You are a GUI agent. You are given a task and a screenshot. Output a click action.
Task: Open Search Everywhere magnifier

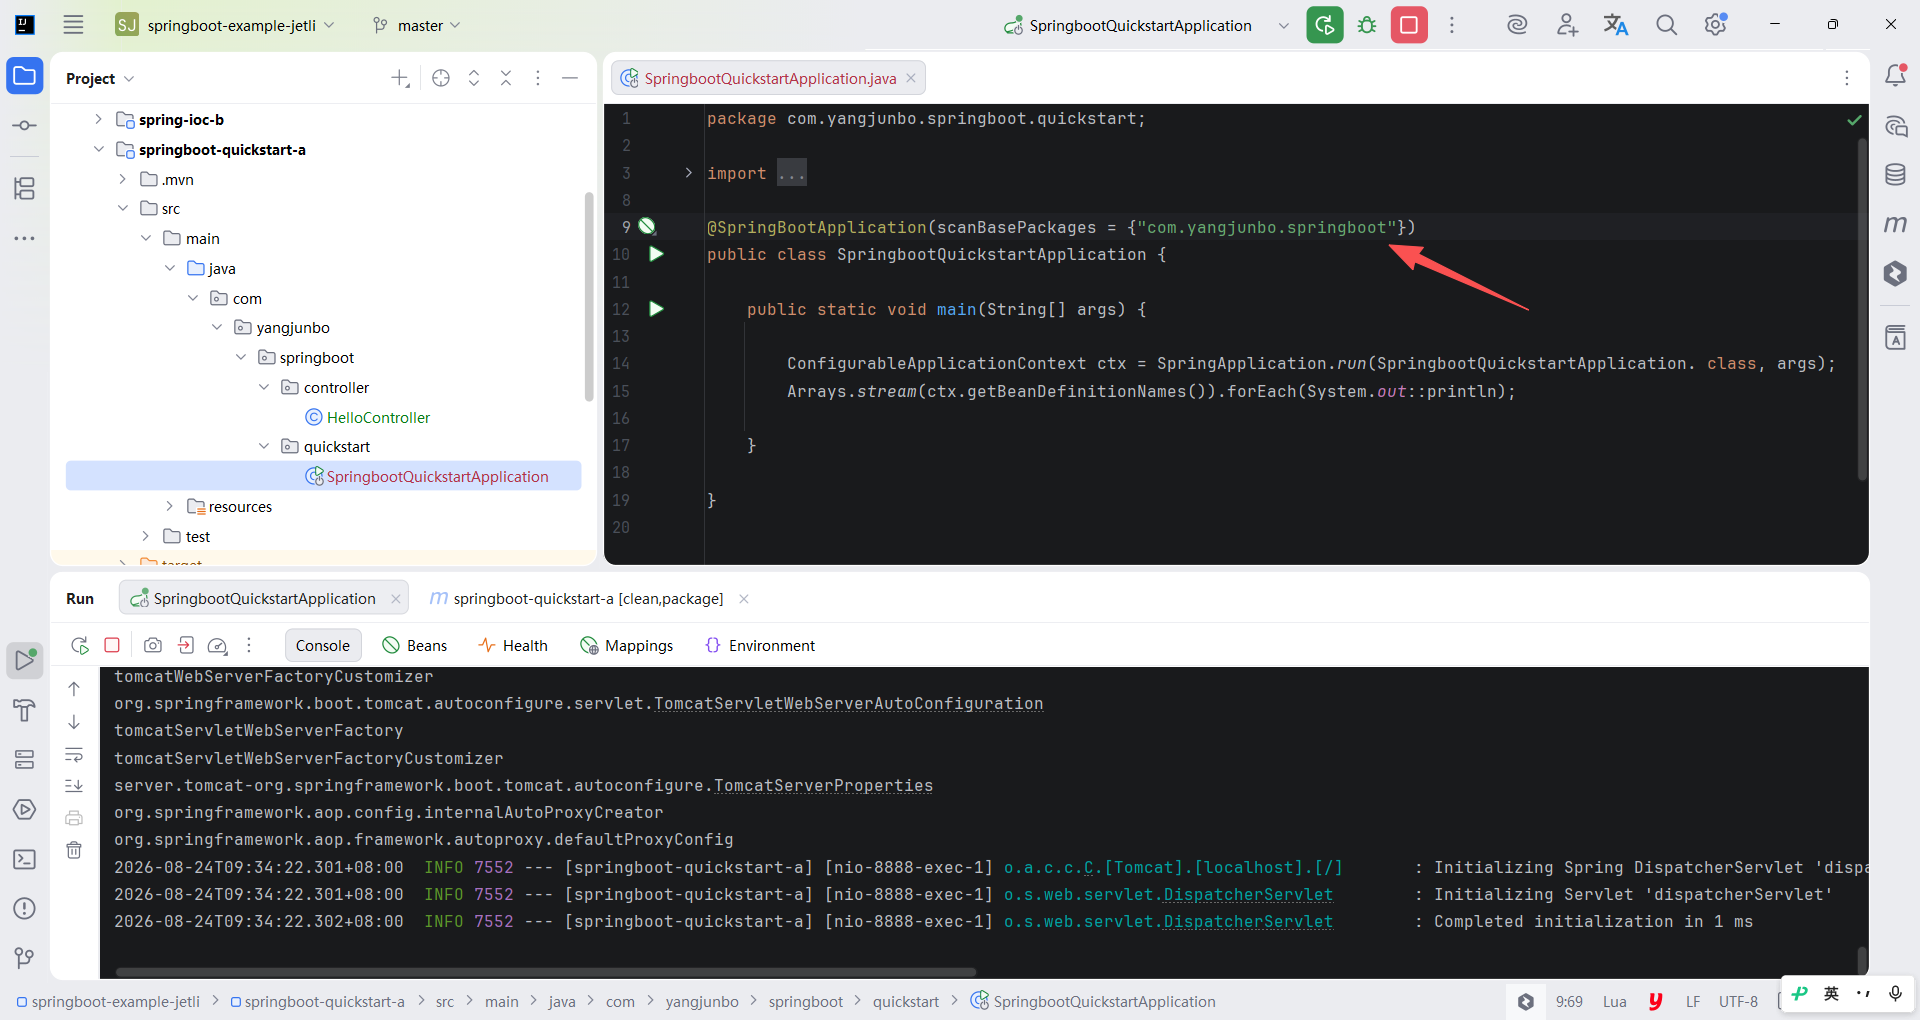[1666, 25]
